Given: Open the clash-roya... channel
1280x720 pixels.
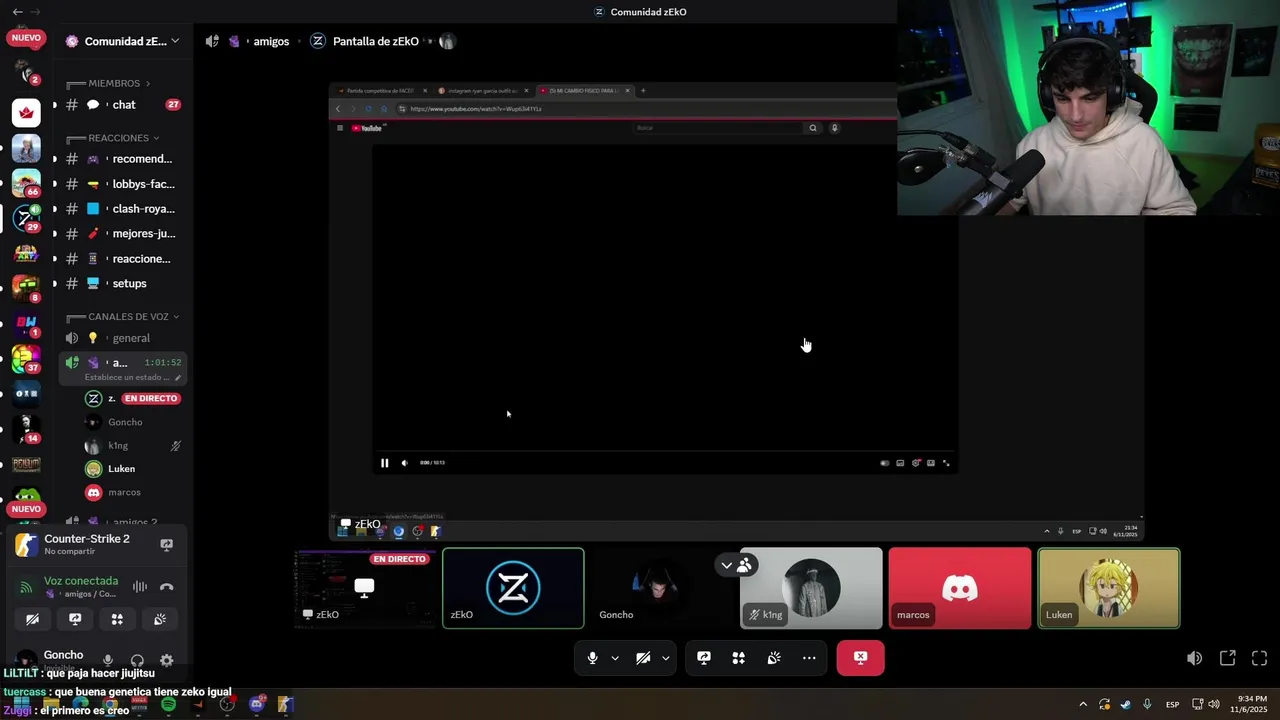Looking at the screenshot, I should tap(123, 209).
